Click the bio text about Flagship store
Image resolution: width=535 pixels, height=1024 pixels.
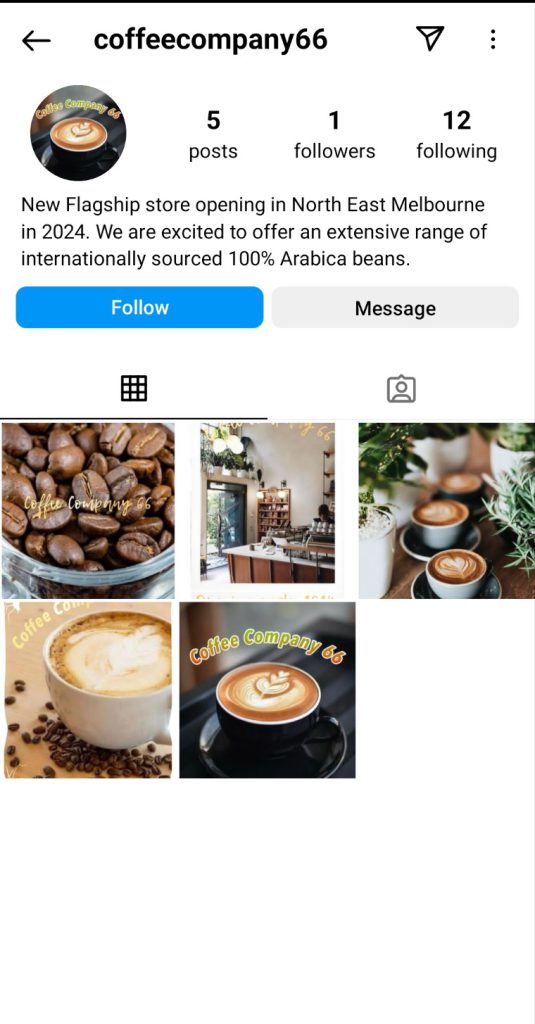tap(254, 232)
